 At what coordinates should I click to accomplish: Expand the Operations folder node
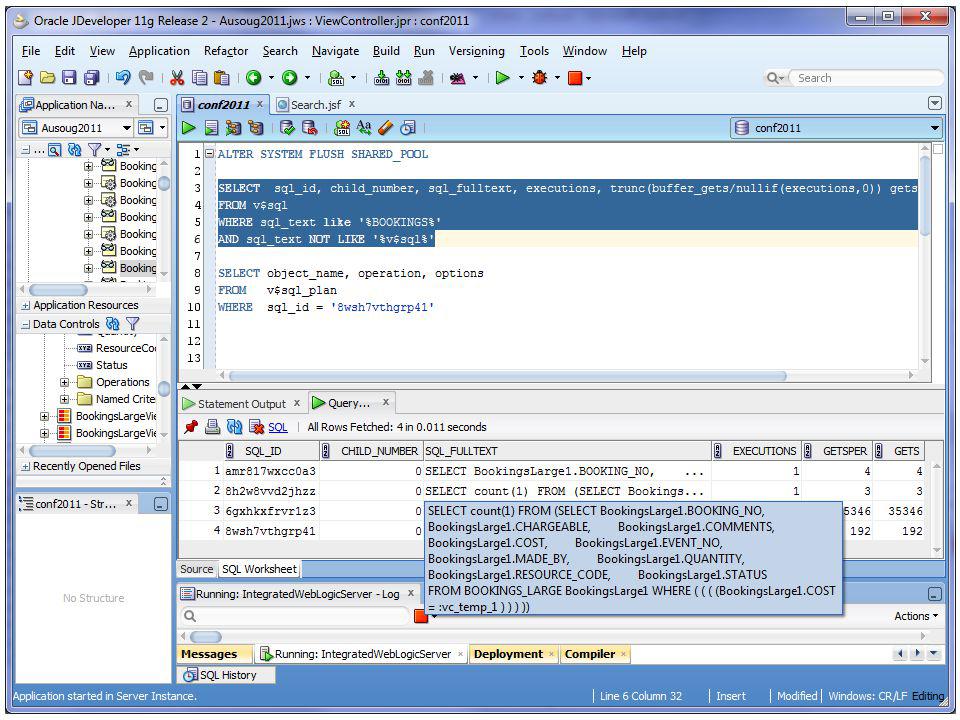pyautogui.click(x=64, y=382)
